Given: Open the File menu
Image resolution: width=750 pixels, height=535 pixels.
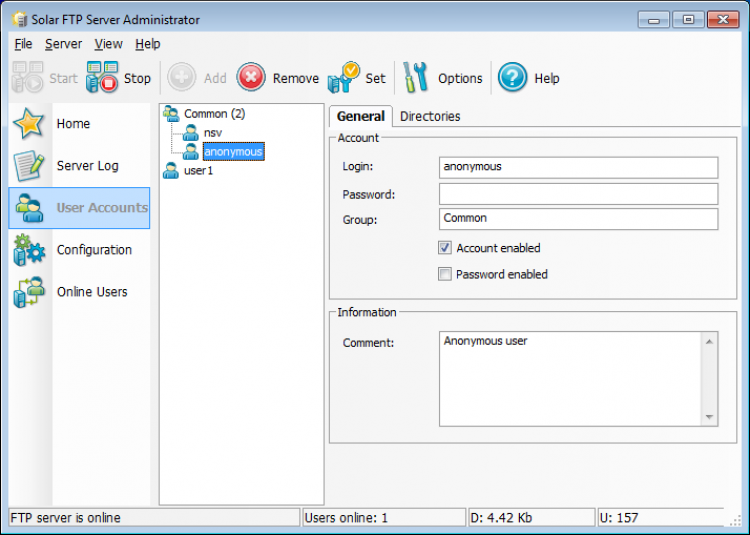Looking at the screenshot, I should pos(23,44).
